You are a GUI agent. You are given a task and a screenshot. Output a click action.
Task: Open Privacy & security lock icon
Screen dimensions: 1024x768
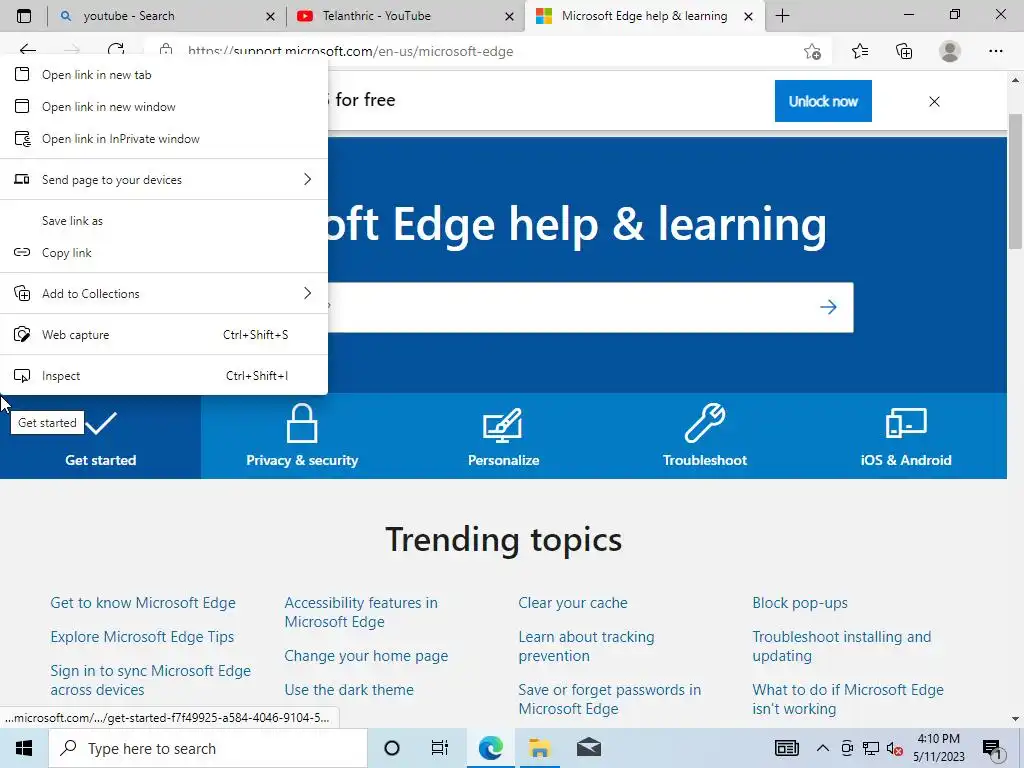(302, 423)
